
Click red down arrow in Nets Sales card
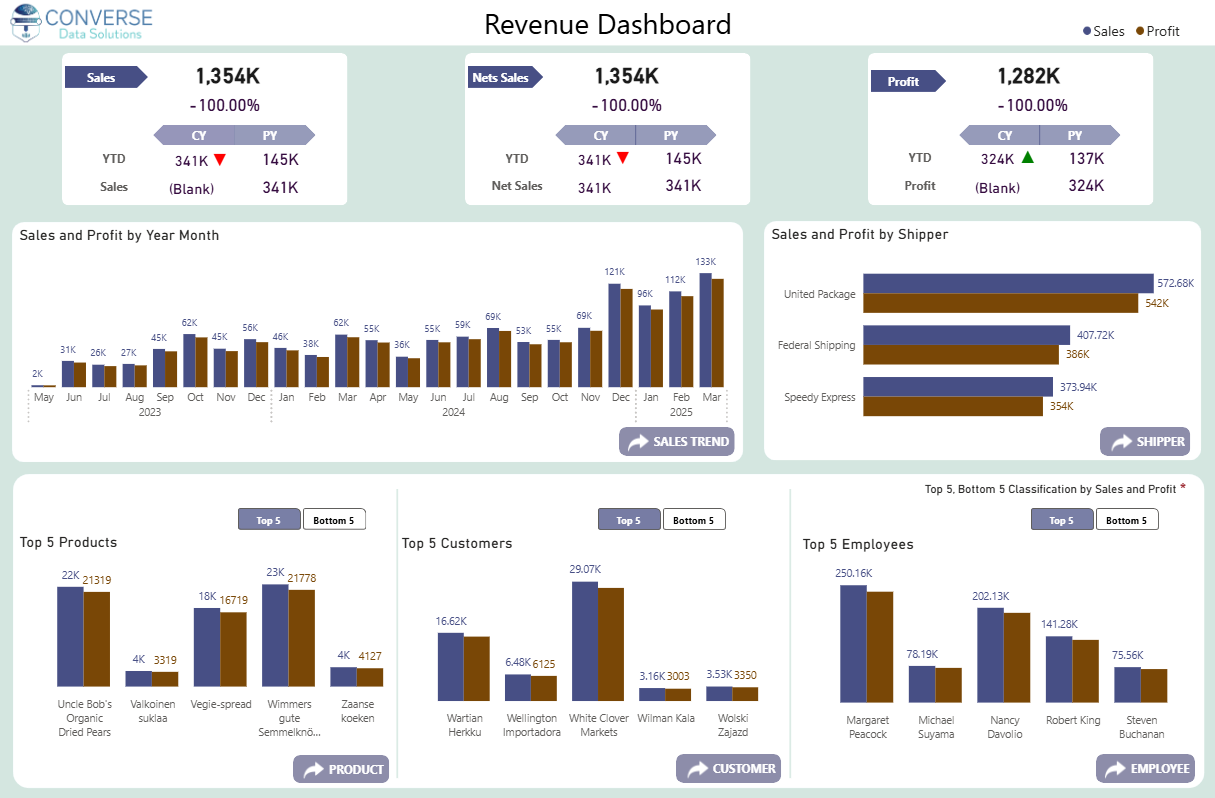coord(623,158)
